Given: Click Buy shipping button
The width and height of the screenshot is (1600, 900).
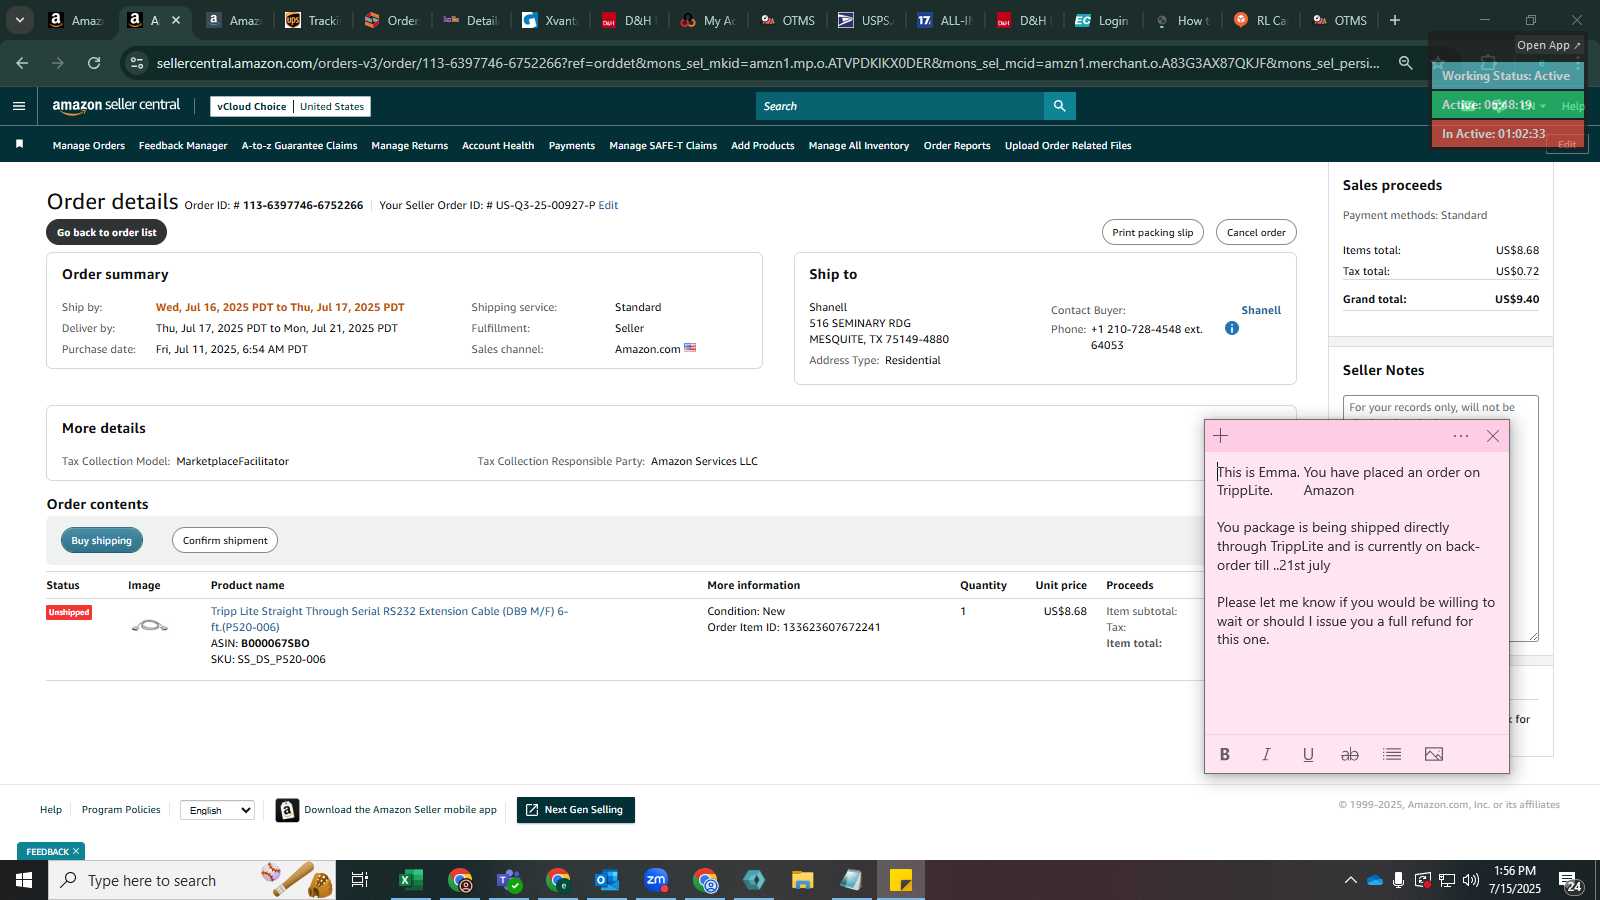Looking at the screenshot, I should click(x=101, y=540).
